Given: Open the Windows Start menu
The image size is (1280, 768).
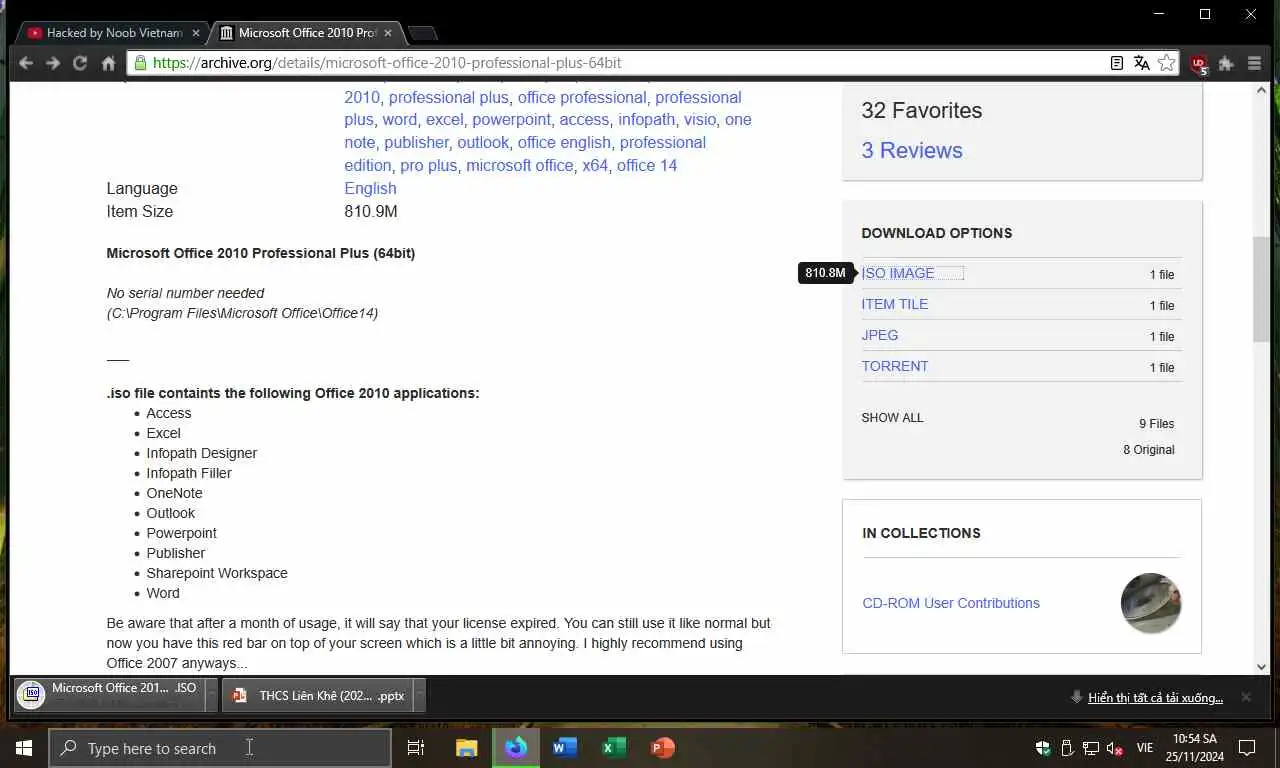Looking at the screenshot, I should click(x=24, y=748).
